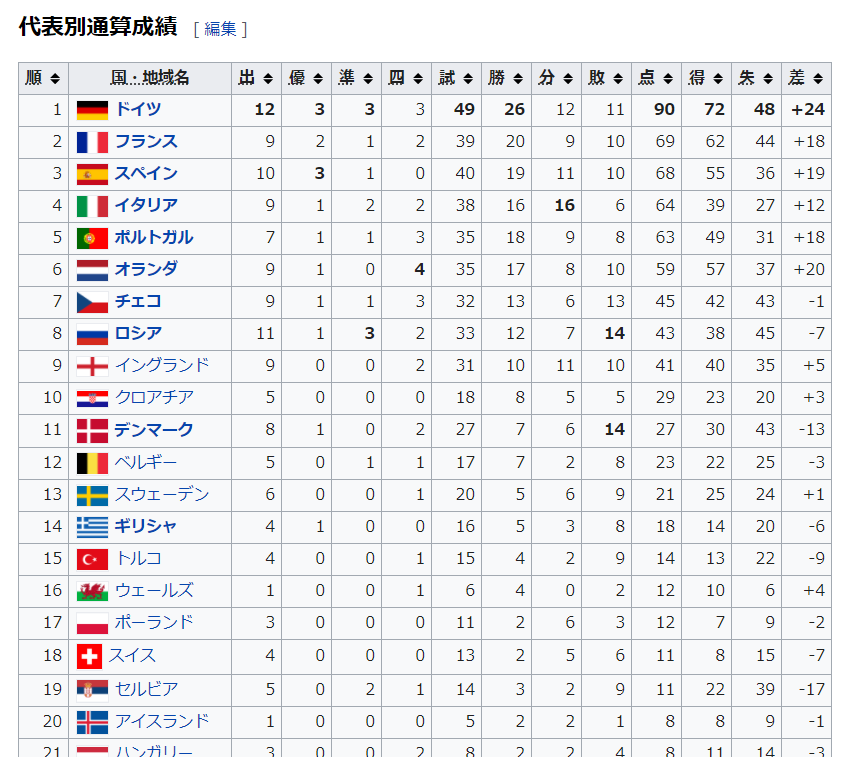Click the 編集 edit section link

pyautogui.click(x=220, y=29)
